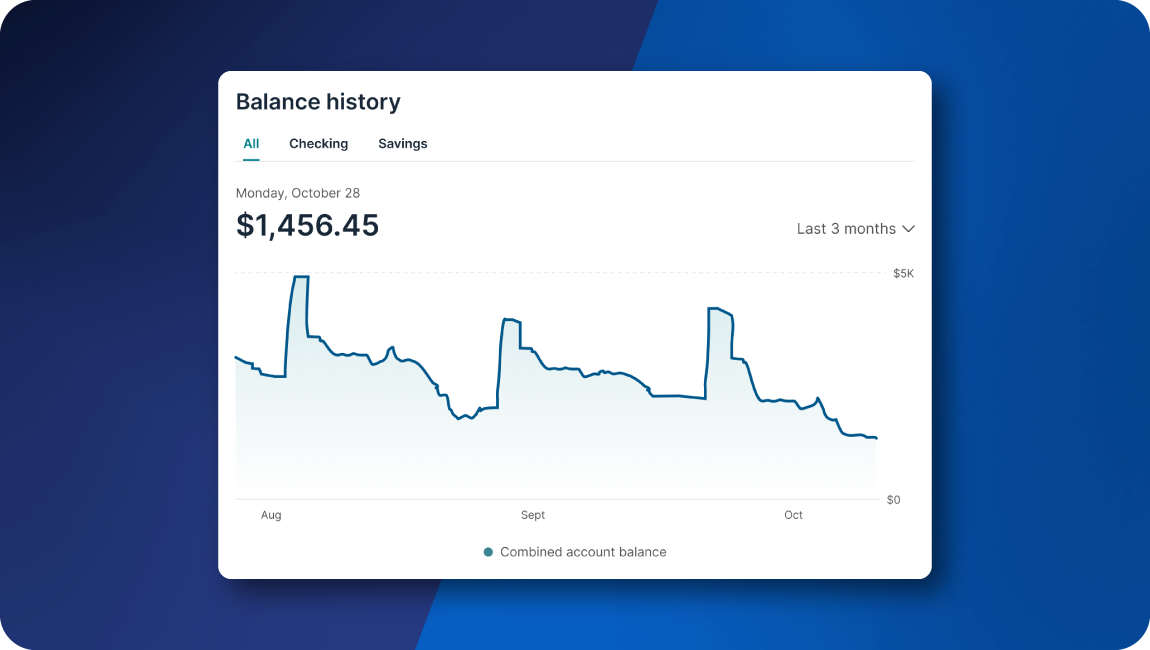This screenshot has height=650, width=1150.
Task: Switch to the Checking tab
Action: pyautogui.click(x=318, y=143)
